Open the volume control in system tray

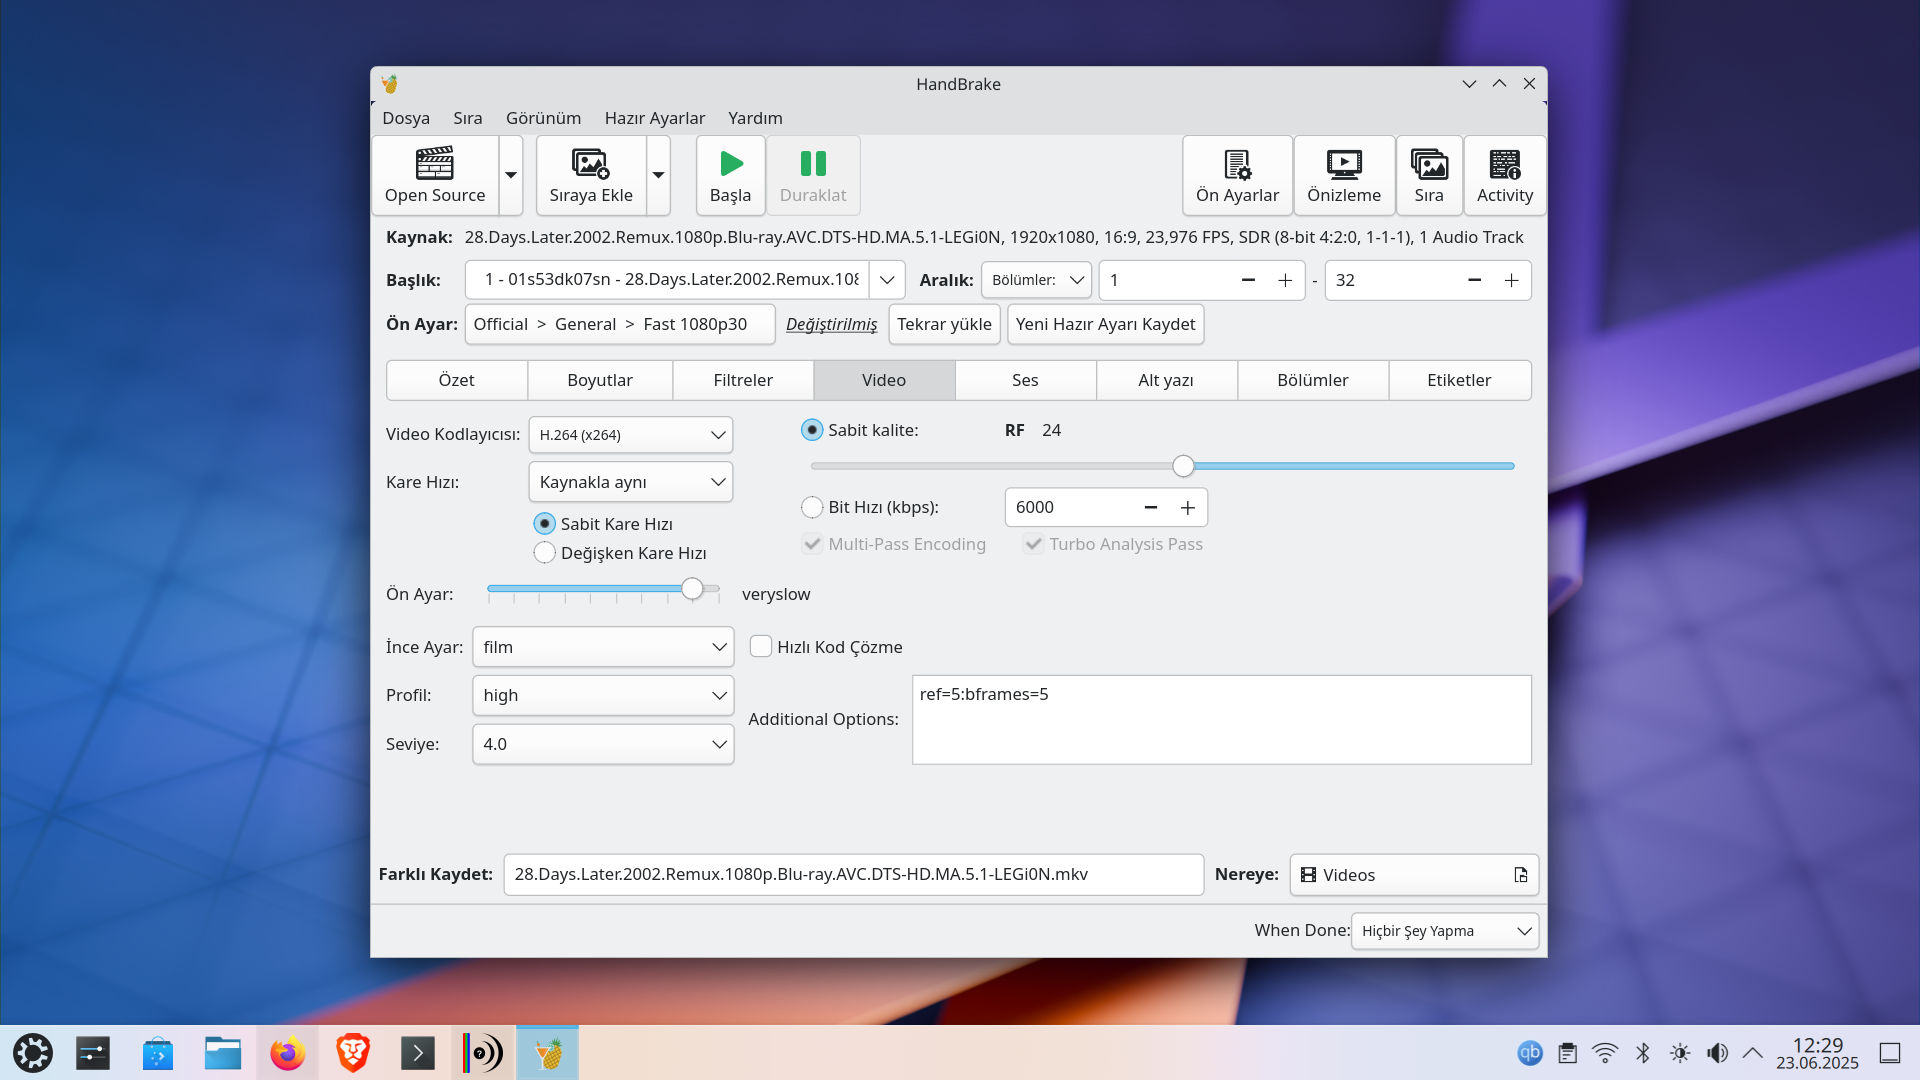coord(1717,1053)
